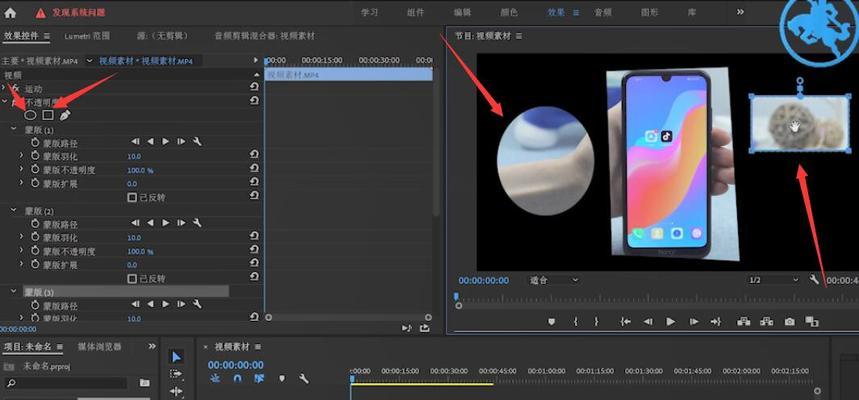Select the pen mask tool

(65, 115)
